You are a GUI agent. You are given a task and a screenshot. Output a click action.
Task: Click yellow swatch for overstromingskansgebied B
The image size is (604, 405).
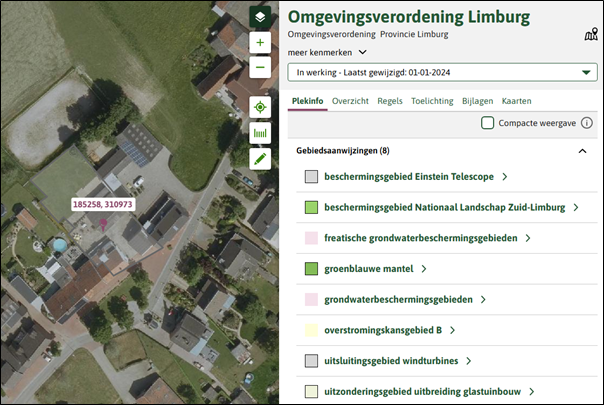tap(311, 330)
